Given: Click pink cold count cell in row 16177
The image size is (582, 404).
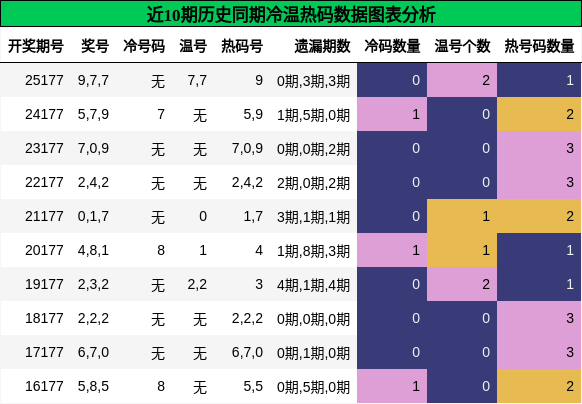Looking at the screenshot, I should click(392, 386).
